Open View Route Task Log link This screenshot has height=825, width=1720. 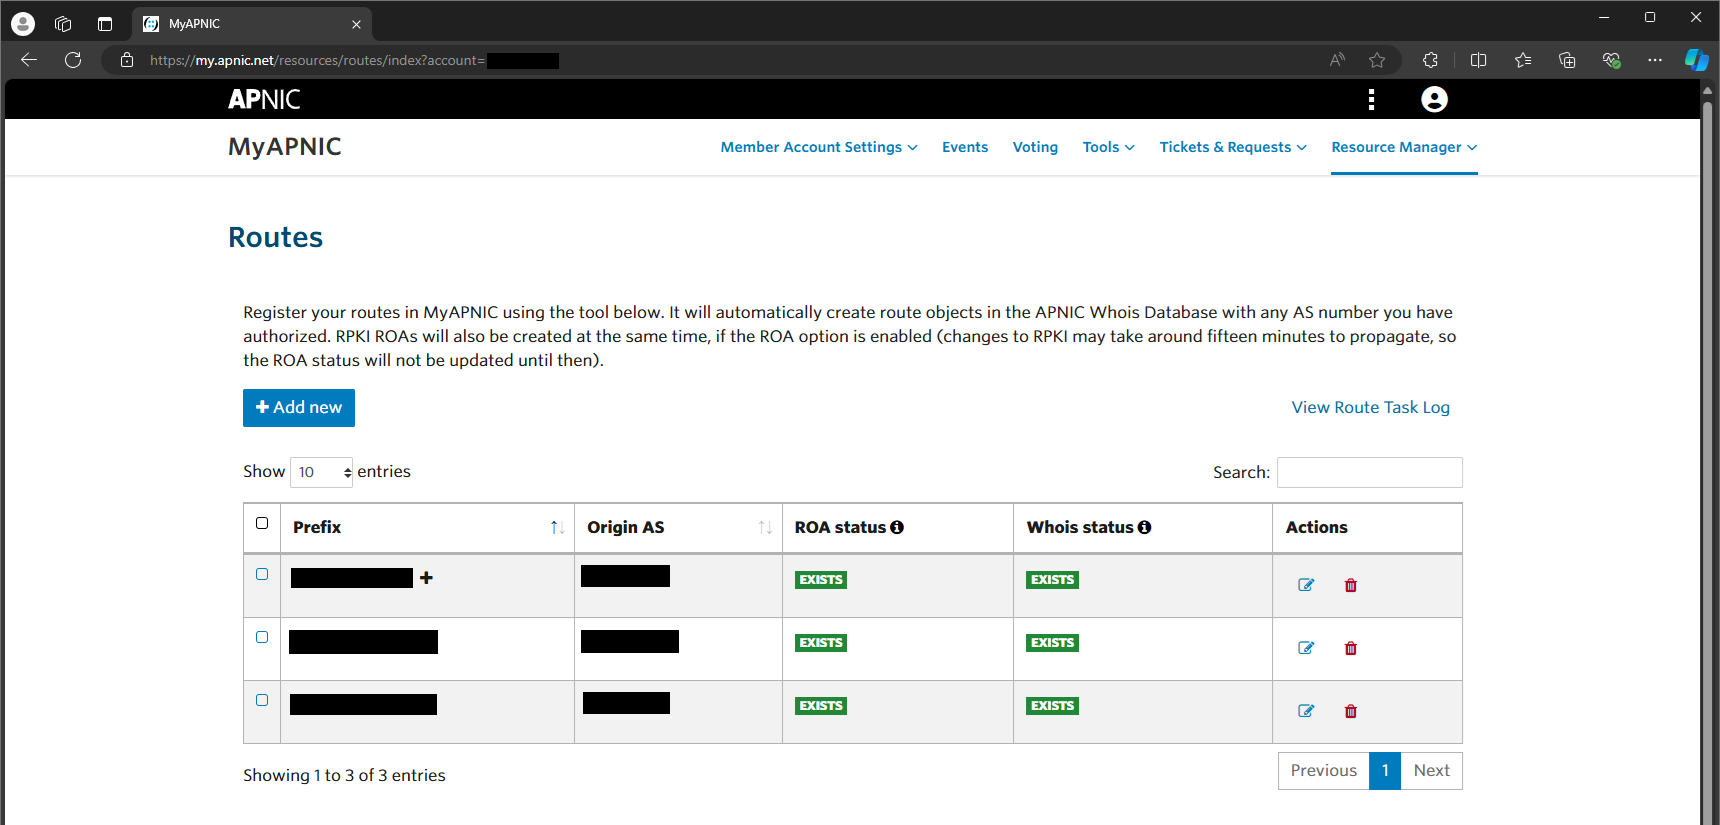click(1370, 407)
